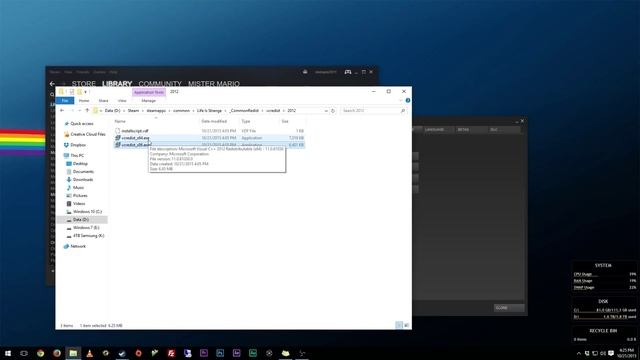Switch to the Home ribbon tab
The image size is (640, 360).
[x=84, y=100]
